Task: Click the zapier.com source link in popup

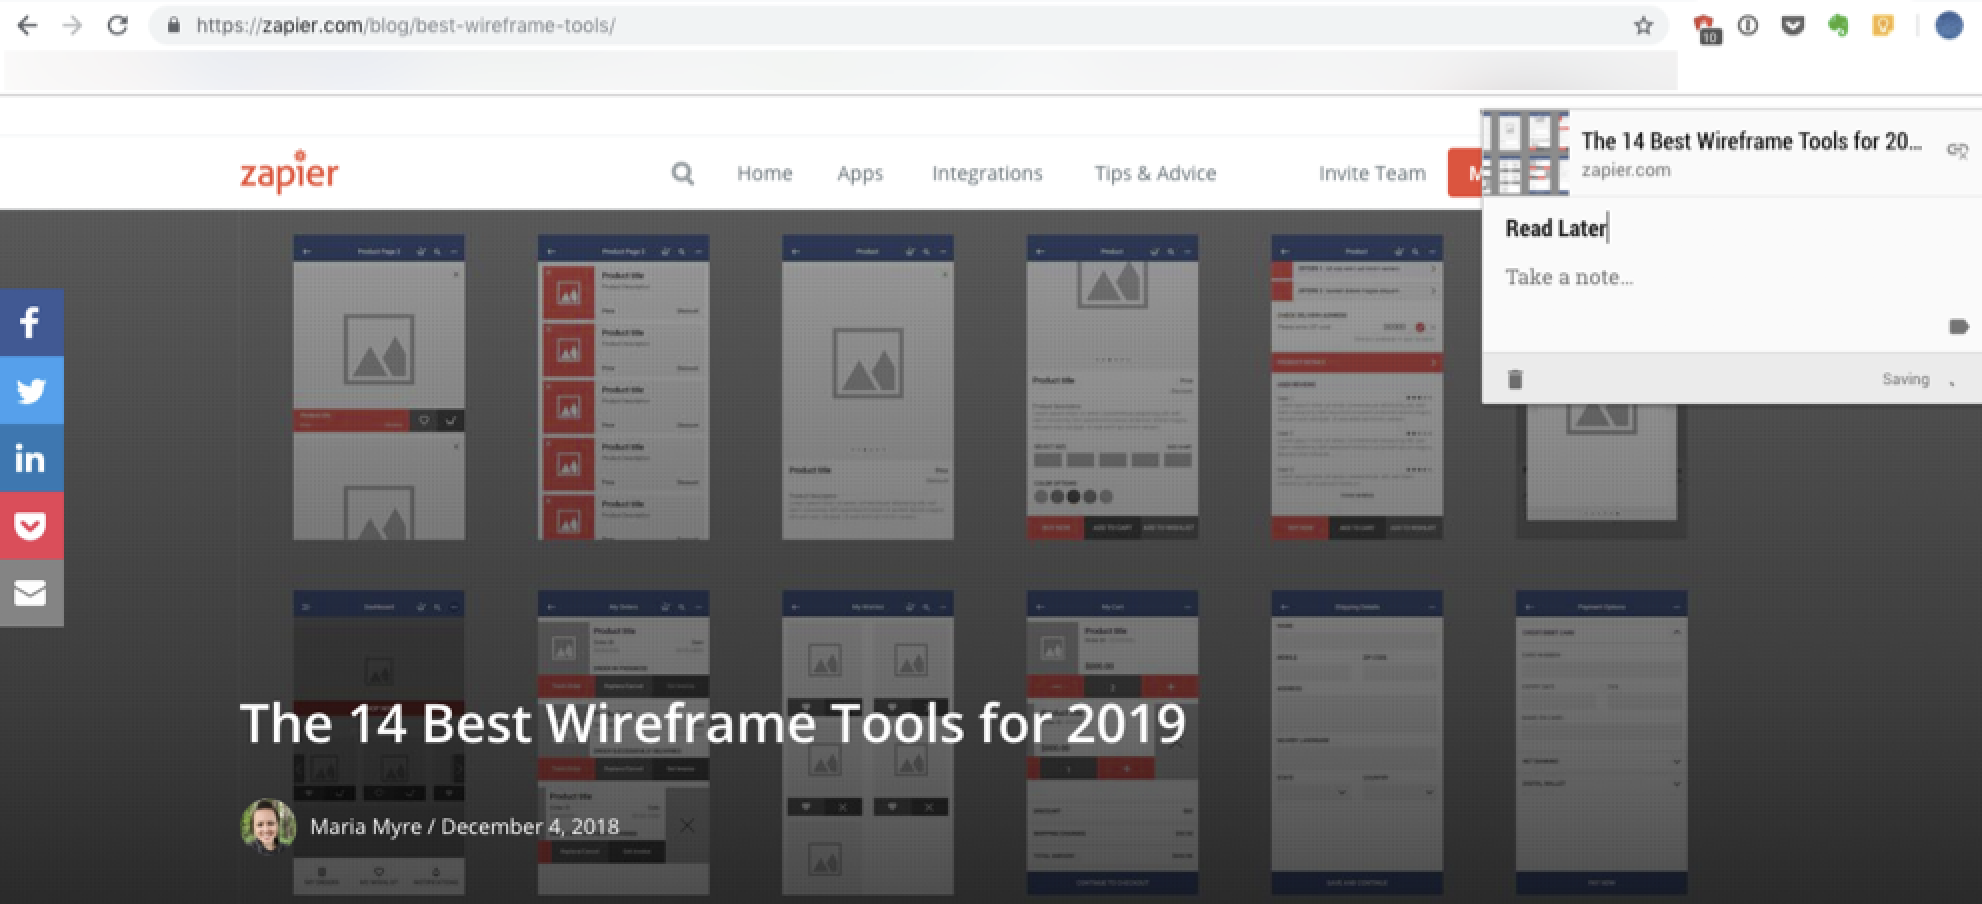Action: [1626, 170]
